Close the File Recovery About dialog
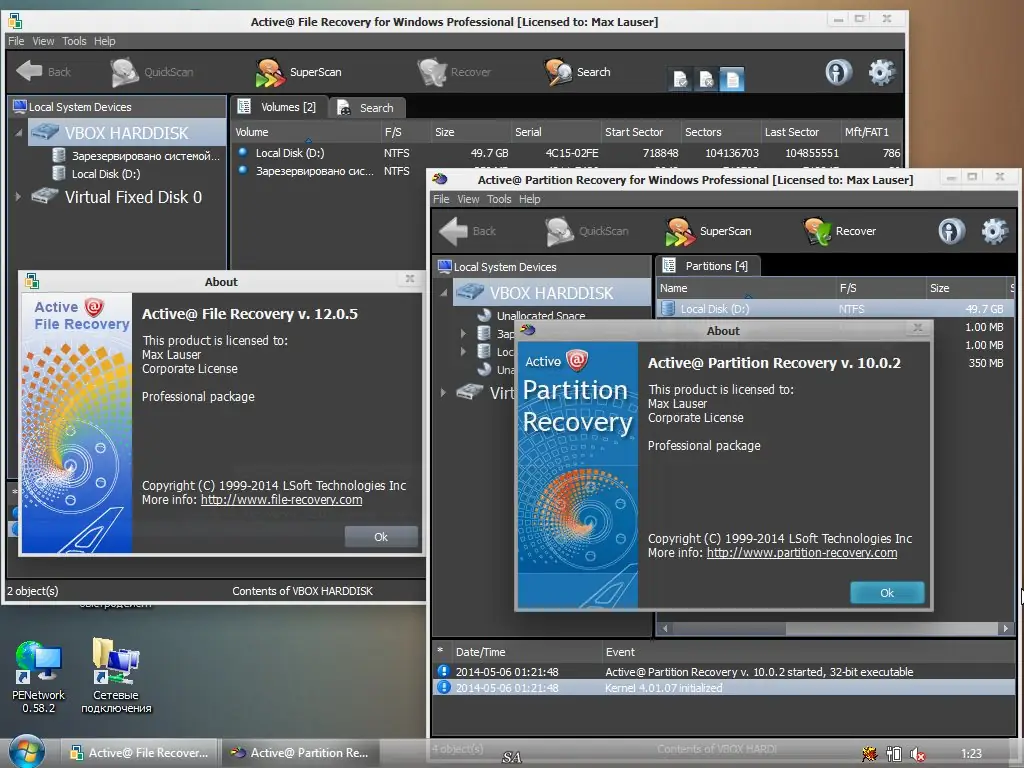Screen dimensions: 1024x768 pyautogui.click(x=410, y=279)
